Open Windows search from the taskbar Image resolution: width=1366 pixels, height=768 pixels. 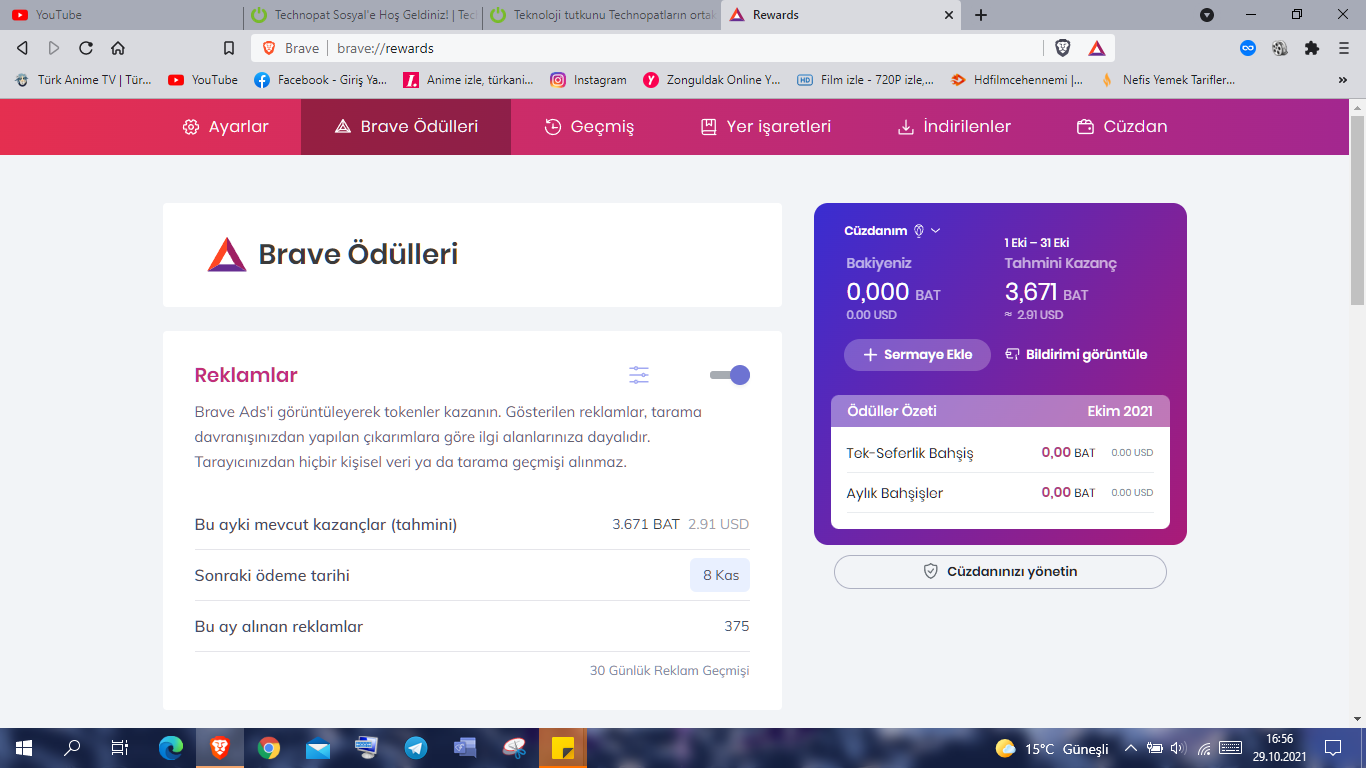coord(72,747)
